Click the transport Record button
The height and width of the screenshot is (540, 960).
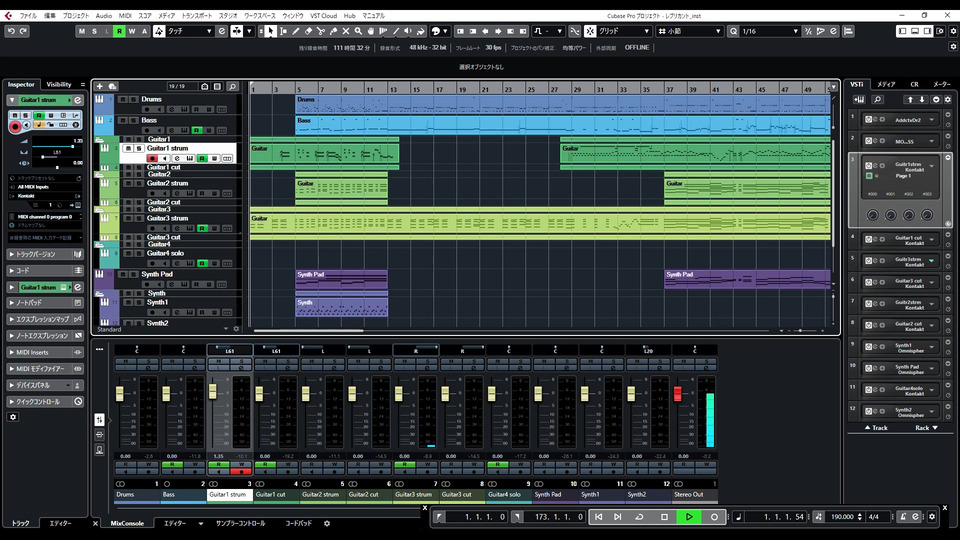(714, 517)
